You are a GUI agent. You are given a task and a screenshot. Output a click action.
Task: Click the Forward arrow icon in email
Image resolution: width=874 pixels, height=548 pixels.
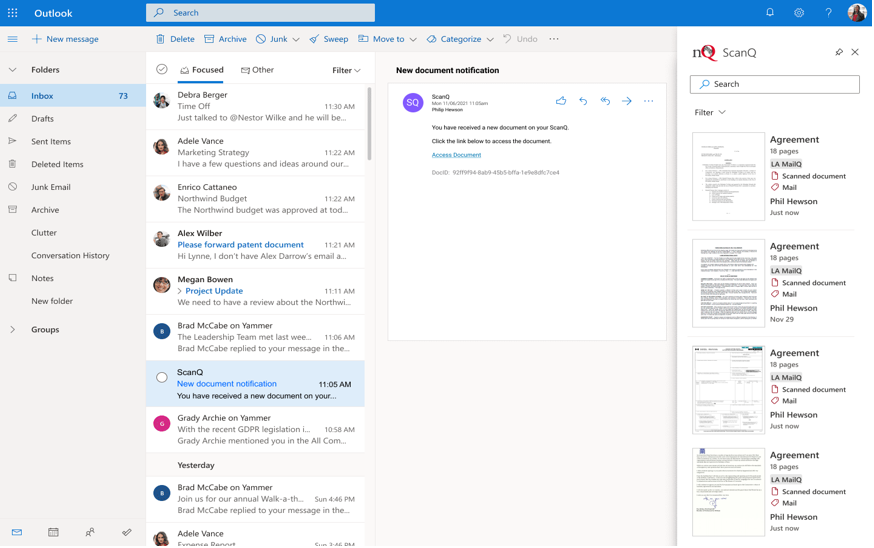628,101
